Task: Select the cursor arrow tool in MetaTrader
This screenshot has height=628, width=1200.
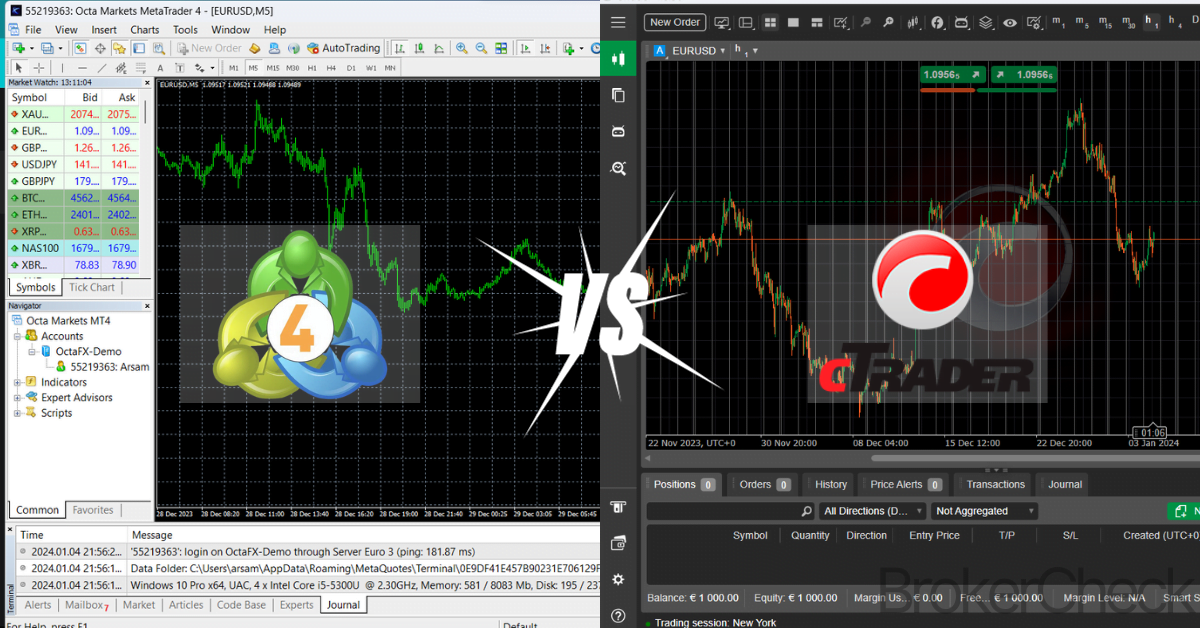Action: coord(19,68)
